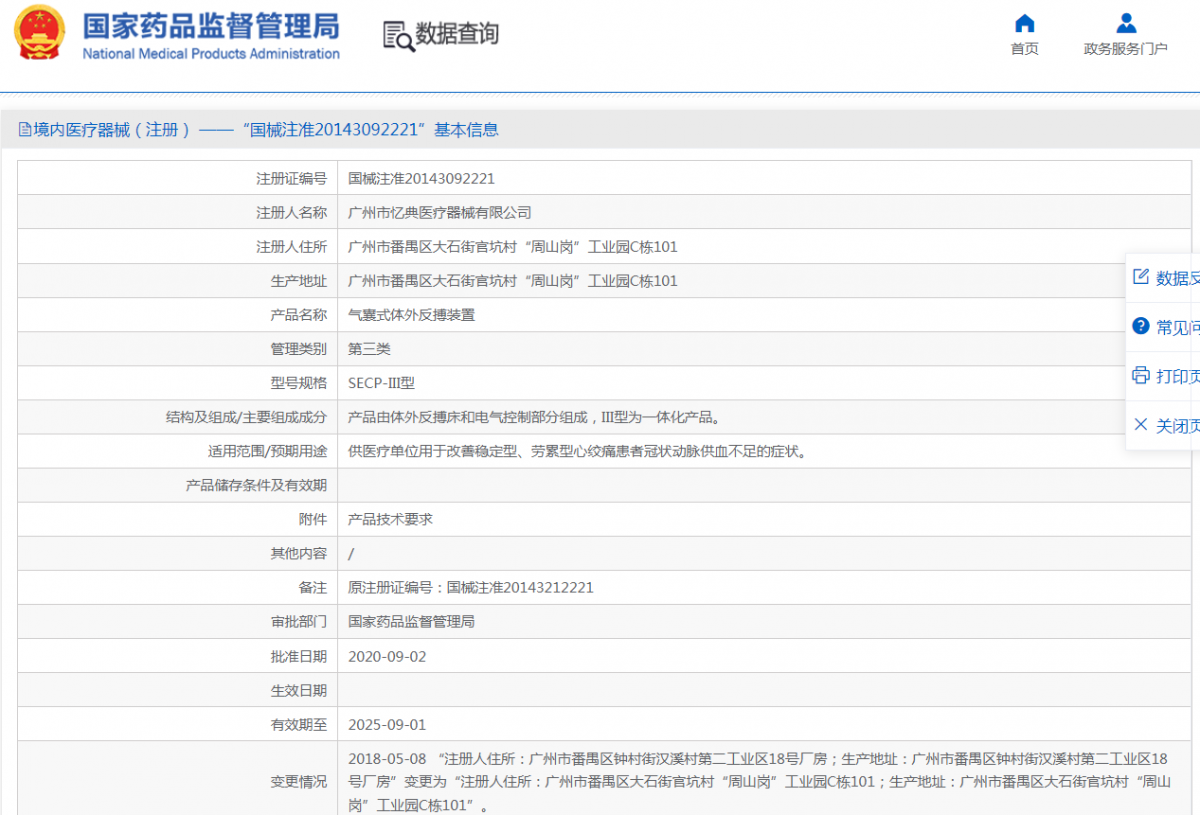Image resolution: width=1200 pixels, height=815 pixels.
Task: Click the 注册证编号 row label
Action: (x=291, y=179)
